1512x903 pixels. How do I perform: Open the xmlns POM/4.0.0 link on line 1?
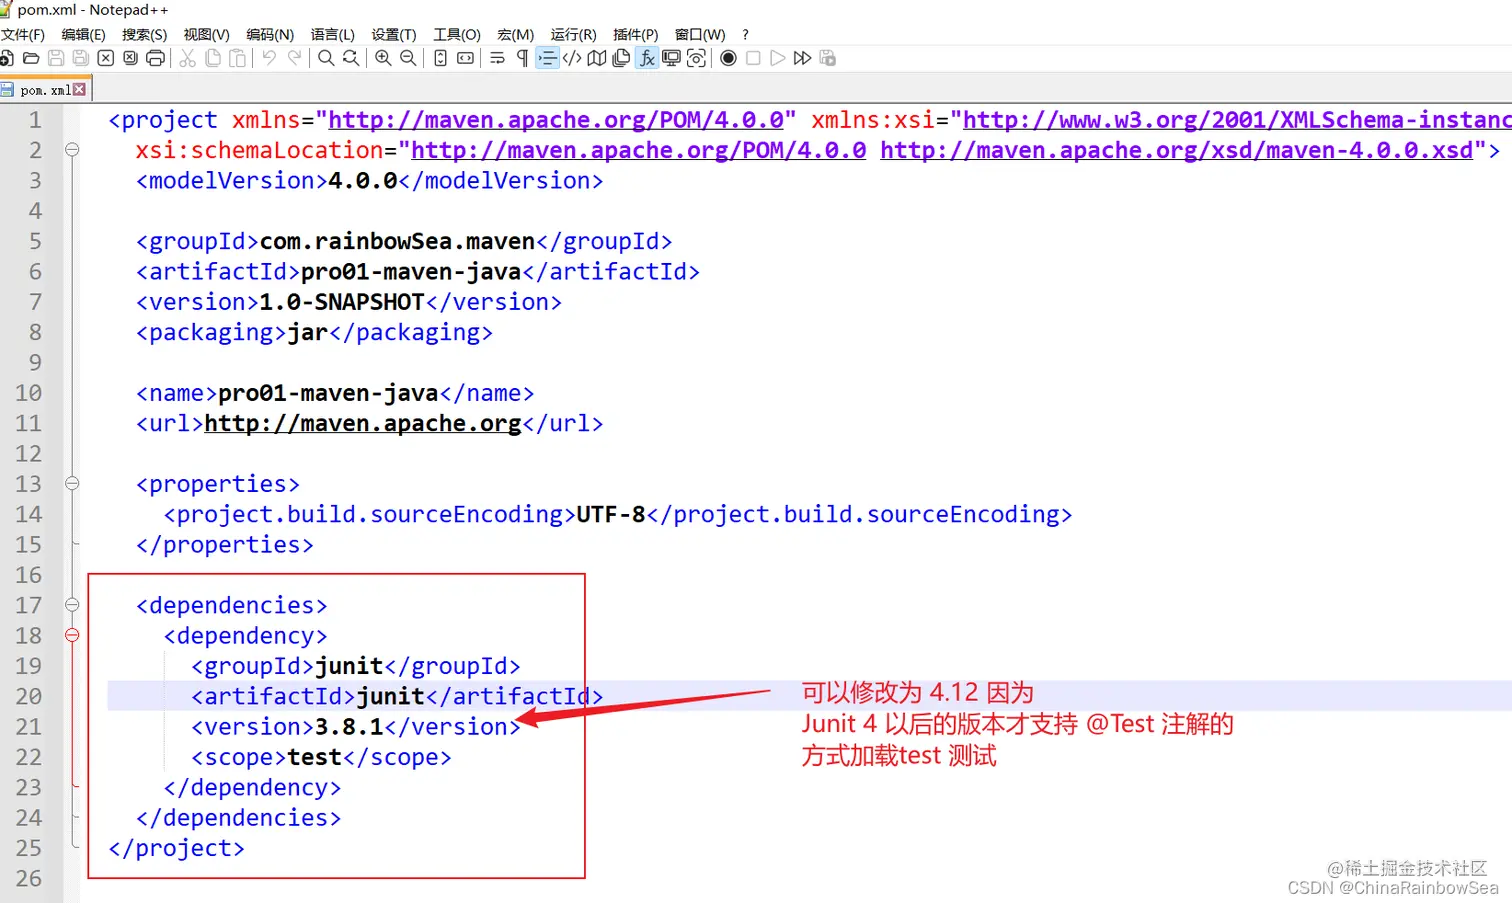(556, 120)
